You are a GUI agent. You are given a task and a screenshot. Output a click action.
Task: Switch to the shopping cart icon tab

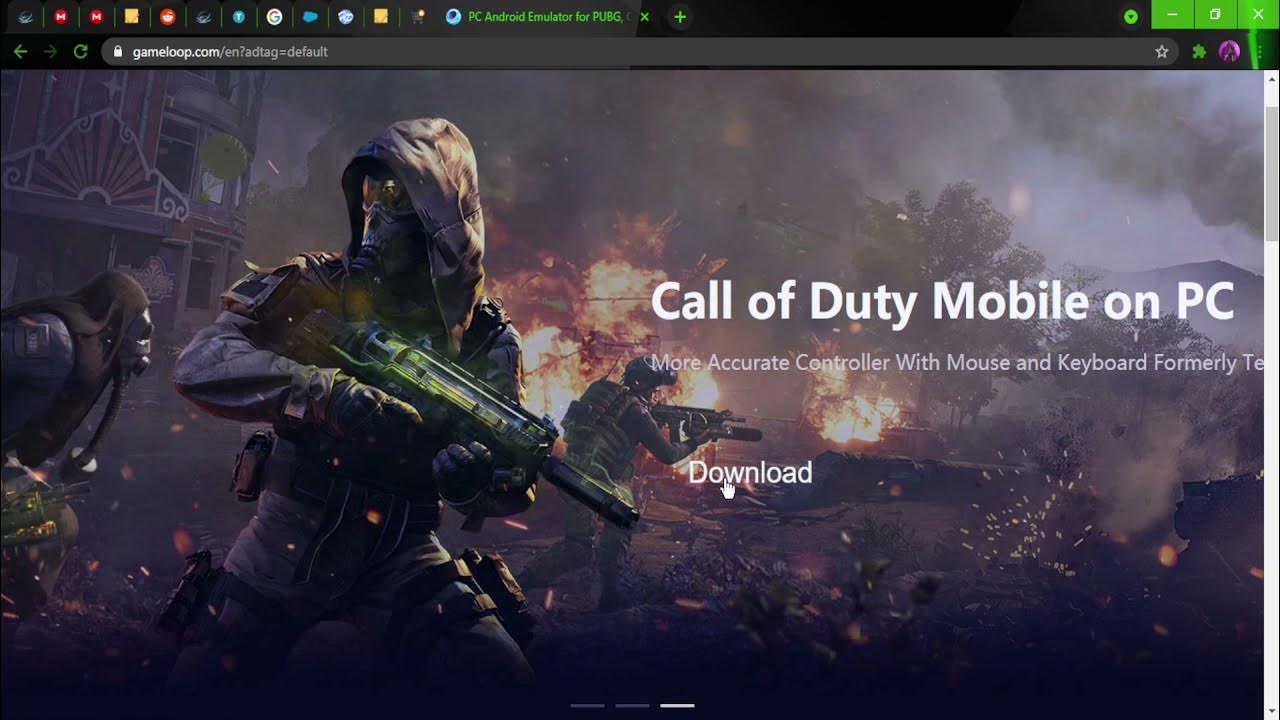[x=418, y=17]
